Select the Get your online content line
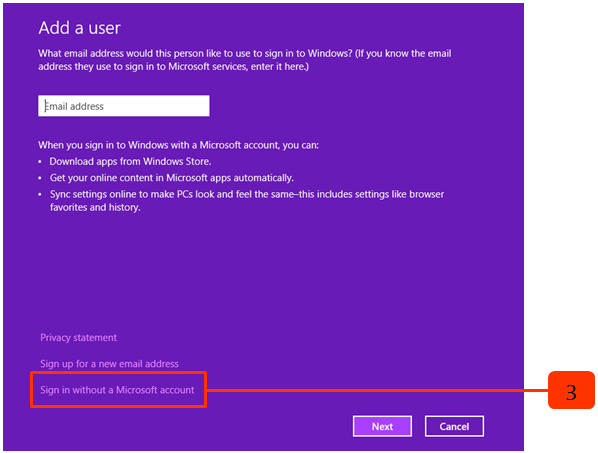The width and height of the screenshot is (598, 453). (x=172, y=178)
